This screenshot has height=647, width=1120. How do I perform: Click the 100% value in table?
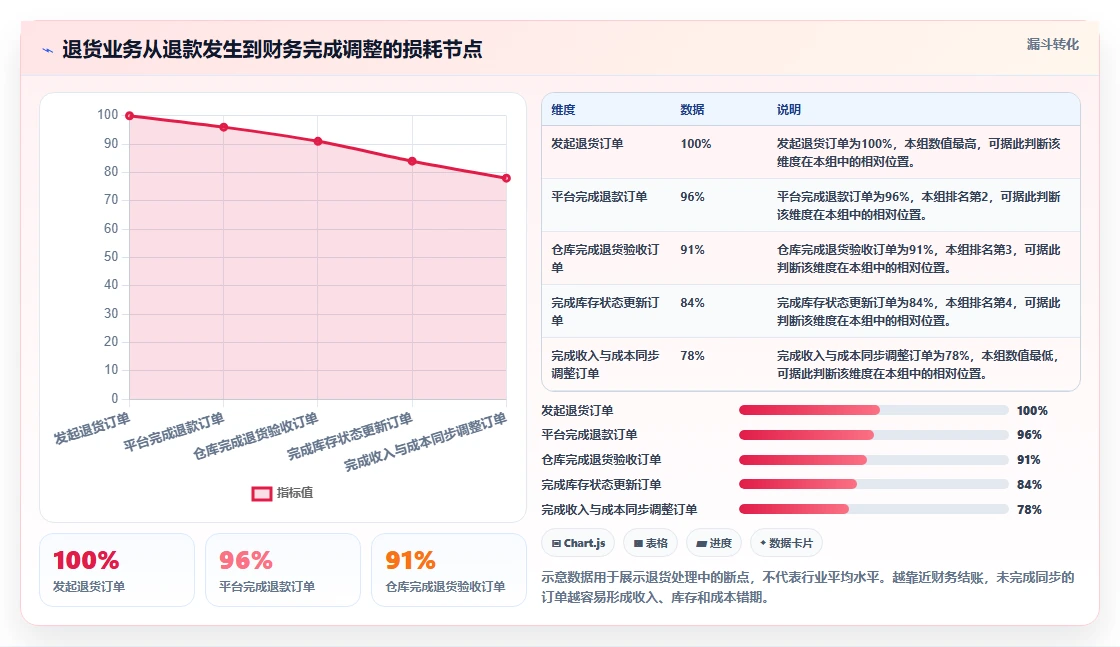coord(696,144)
